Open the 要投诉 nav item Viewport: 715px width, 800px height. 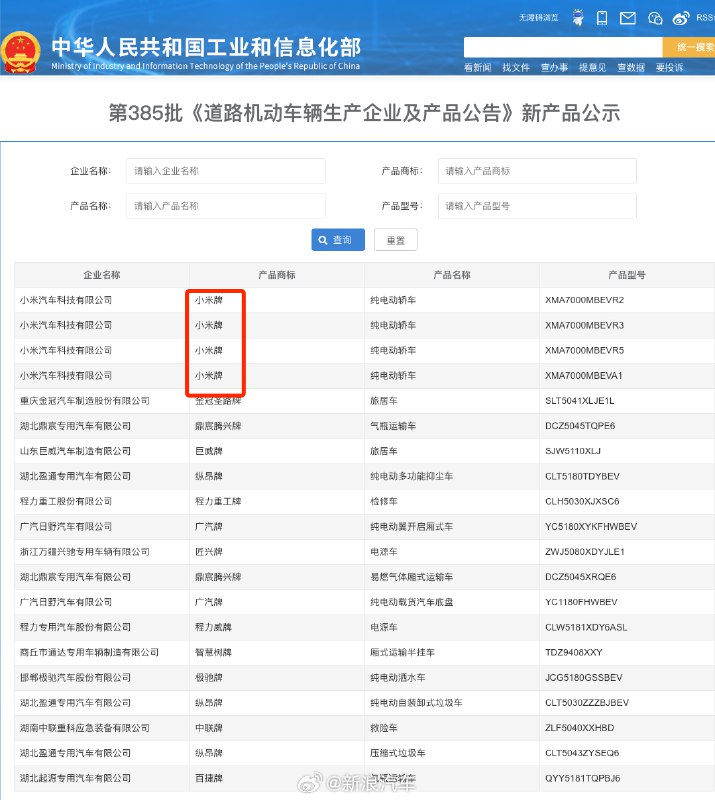[669, 67]
